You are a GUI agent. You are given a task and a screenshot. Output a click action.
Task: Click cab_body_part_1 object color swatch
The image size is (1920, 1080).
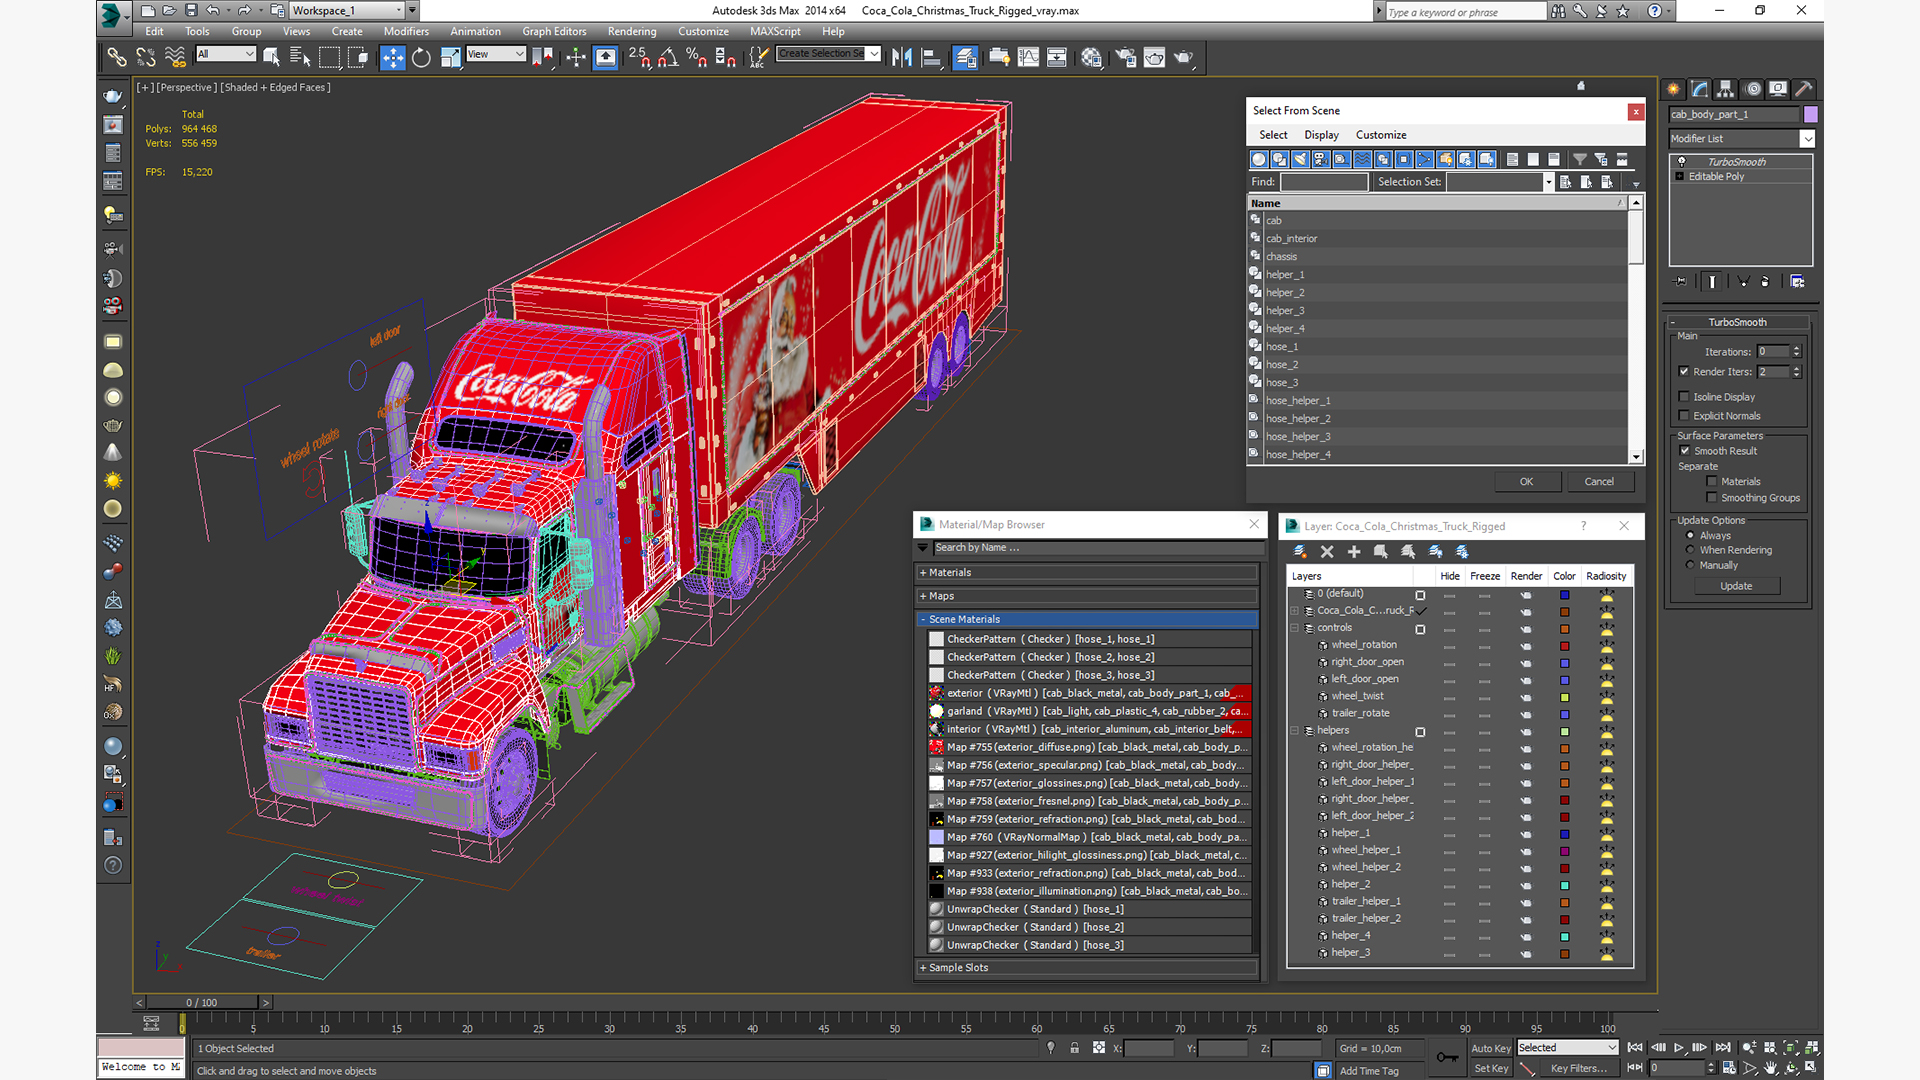tap(1810, 115)
